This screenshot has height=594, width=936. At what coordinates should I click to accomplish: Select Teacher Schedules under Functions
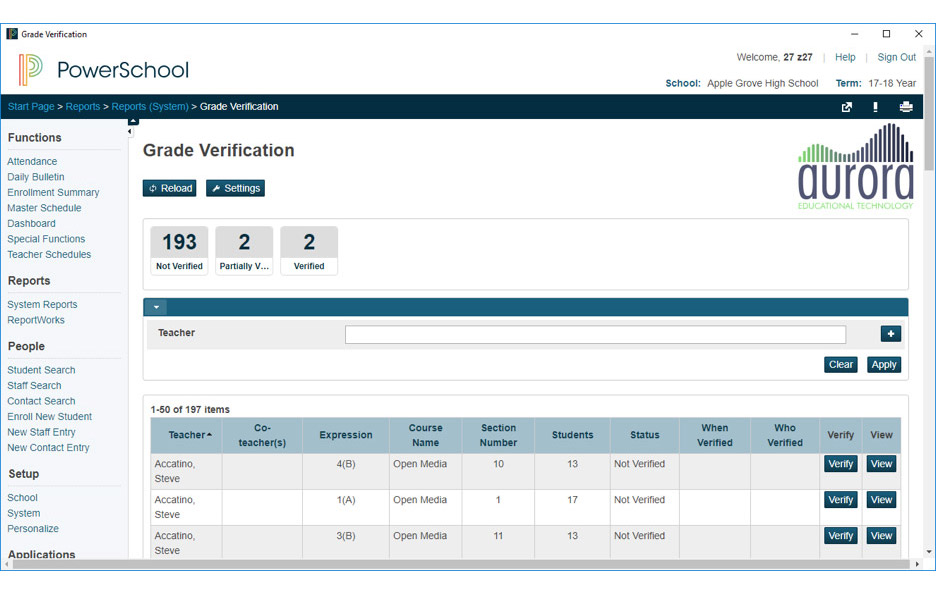pos(49,254)
